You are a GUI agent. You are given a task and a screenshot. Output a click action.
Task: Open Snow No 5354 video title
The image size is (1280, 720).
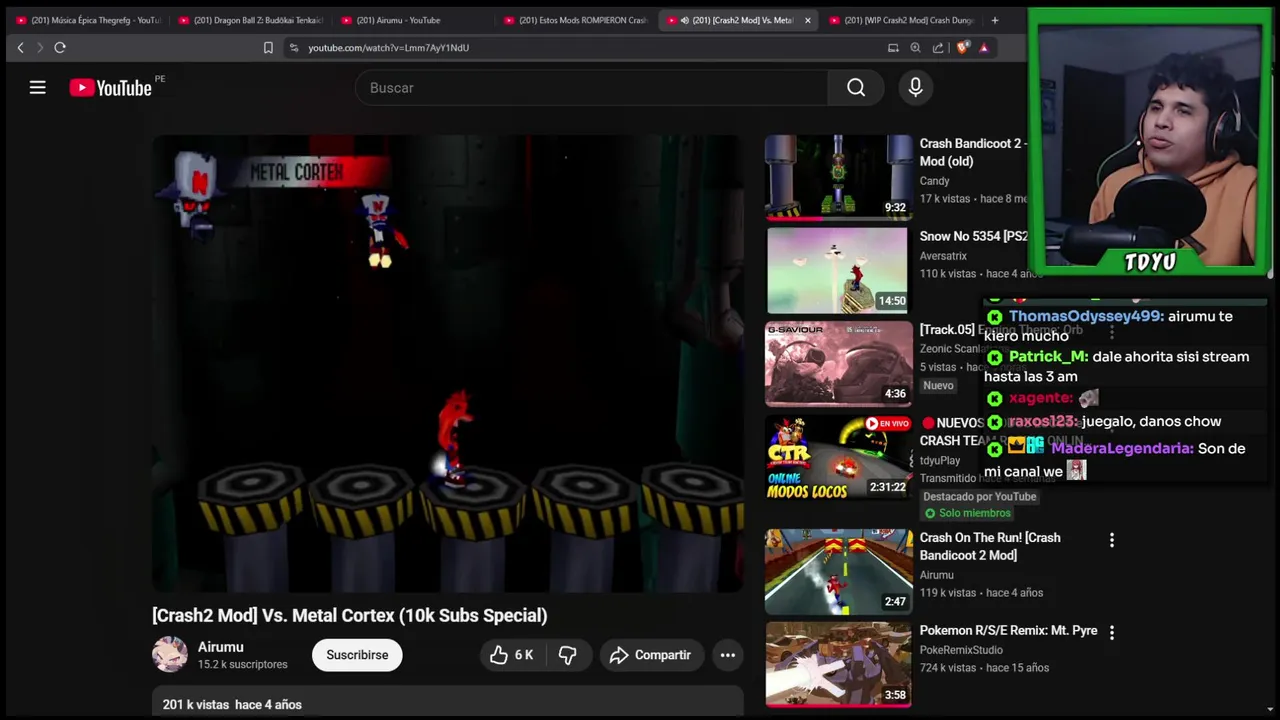click(x=973, y=236)
